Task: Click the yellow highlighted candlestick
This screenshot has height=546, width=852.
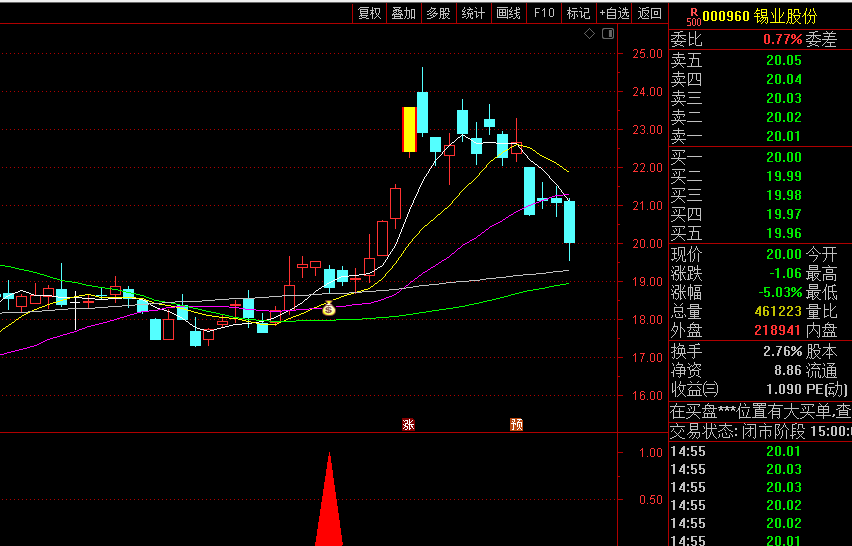Action: pyautogui.click(x=409, y=129)
